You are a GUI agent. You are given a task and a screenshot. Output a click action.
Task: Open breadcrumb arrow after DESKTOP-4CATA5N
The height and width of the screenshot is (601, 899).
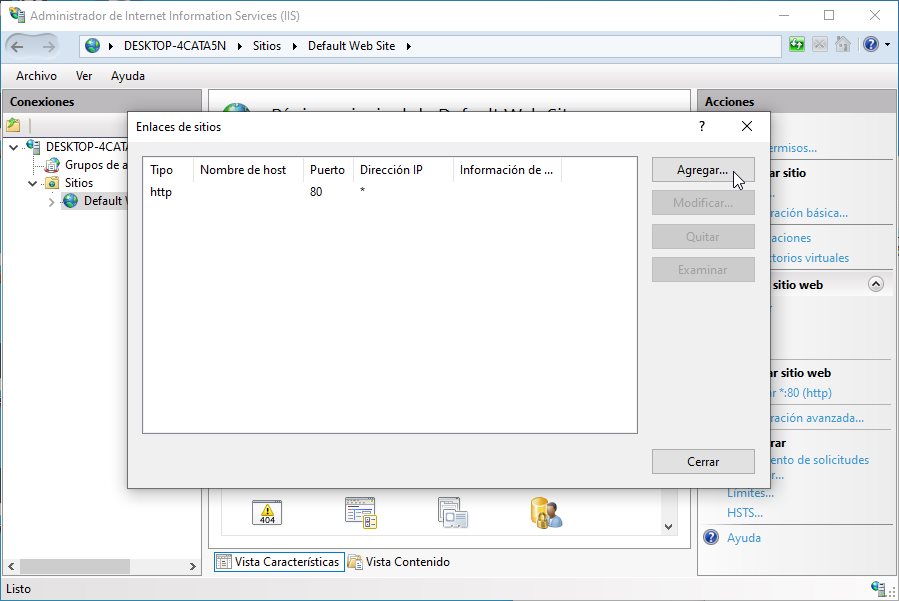pos(240,46)
